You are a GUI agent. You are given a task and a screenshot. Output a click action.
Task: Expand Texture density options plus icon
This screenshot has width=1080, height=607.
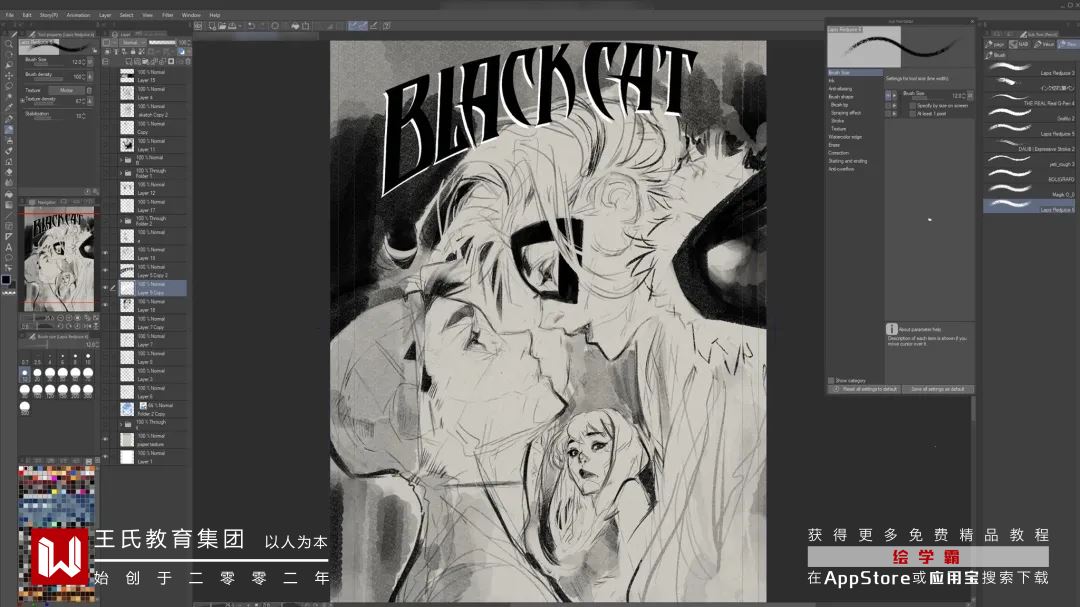pyautogui.click(x=22, y=101)
